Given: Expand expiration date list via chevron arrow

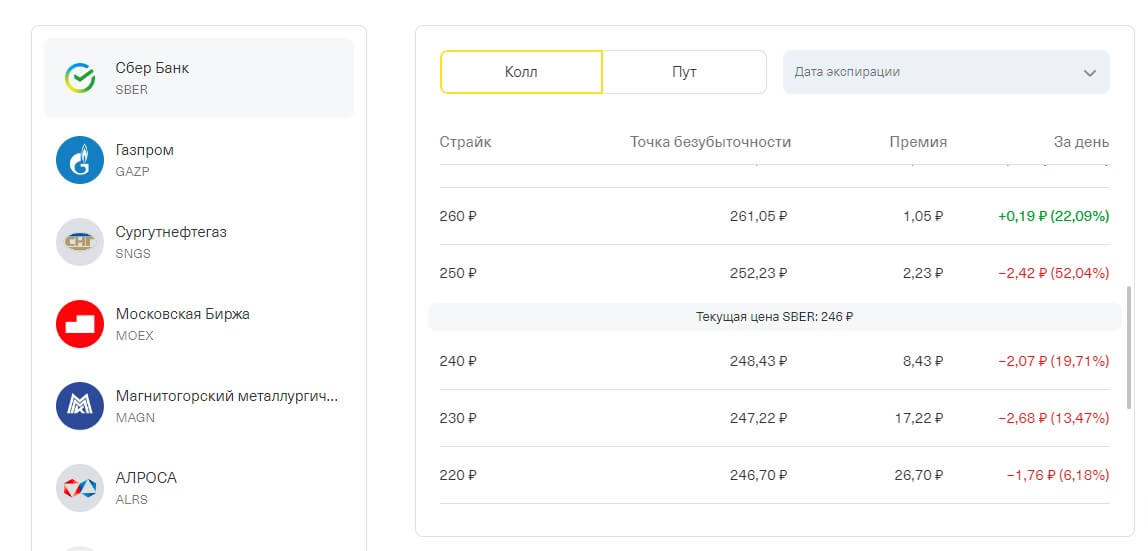Looking at the screenshot, I should tap(1089, 73).
